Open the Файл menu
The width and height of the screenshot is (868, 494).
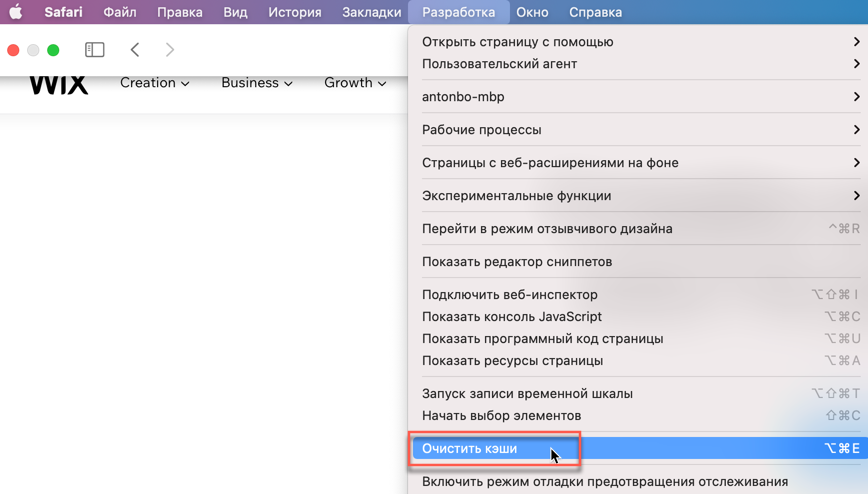pyautogui.click(x=120, y=12)
